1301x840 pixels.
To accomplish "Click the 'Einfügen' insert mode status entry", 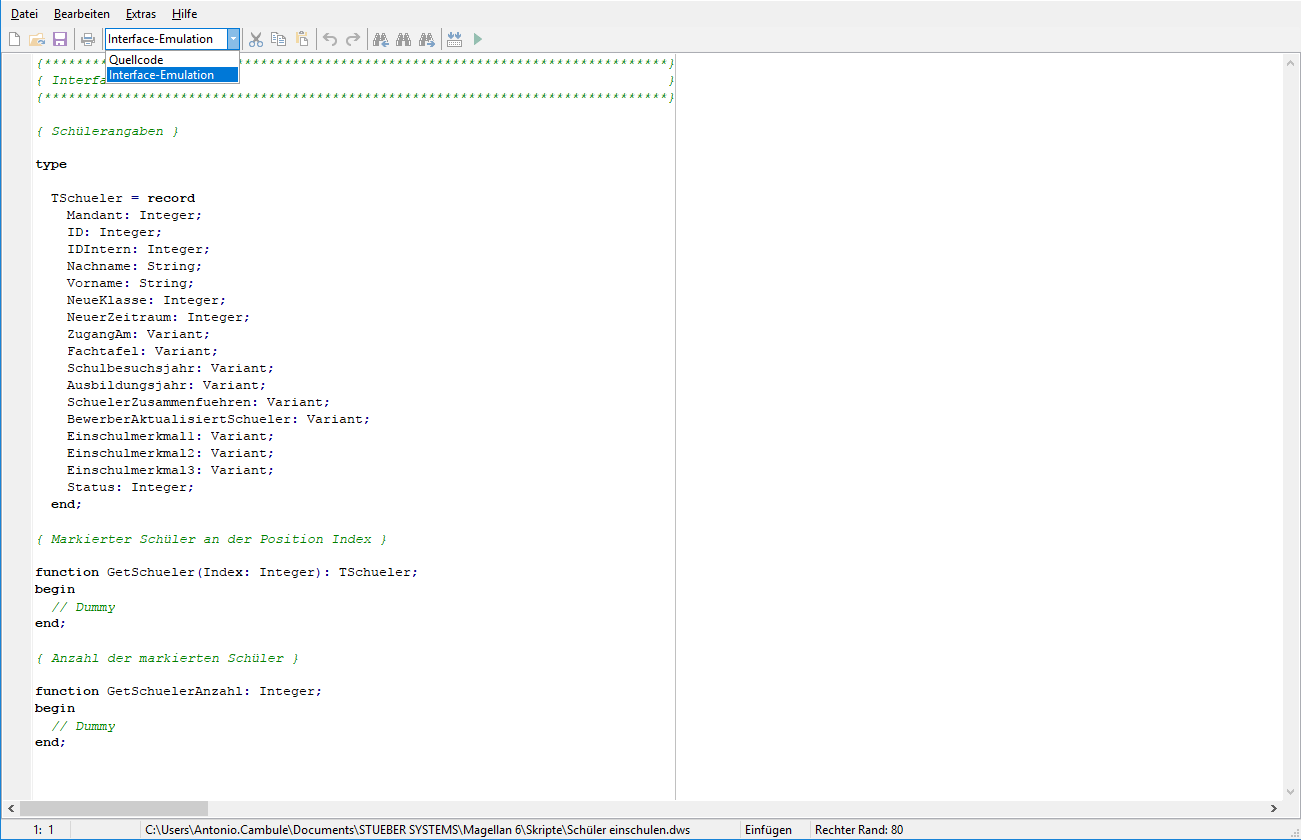I will [x=768, y=830].
